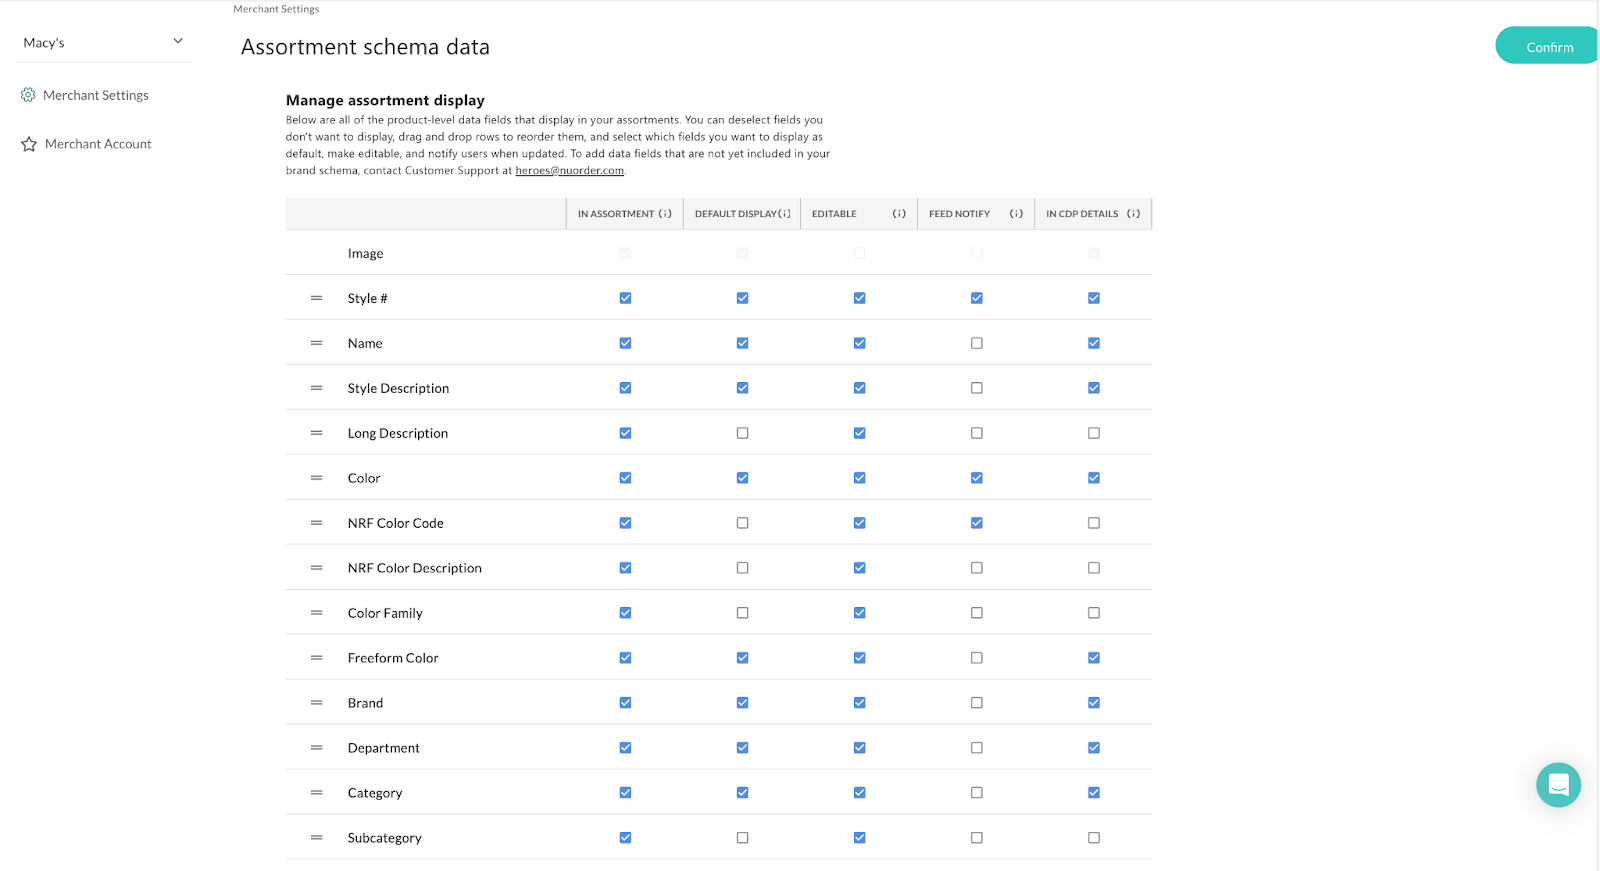The height and width of the screenshot is (871, 1600).
Task: Click the Merchant Settings breadcrumb
Action: click(x=276, y=9)
